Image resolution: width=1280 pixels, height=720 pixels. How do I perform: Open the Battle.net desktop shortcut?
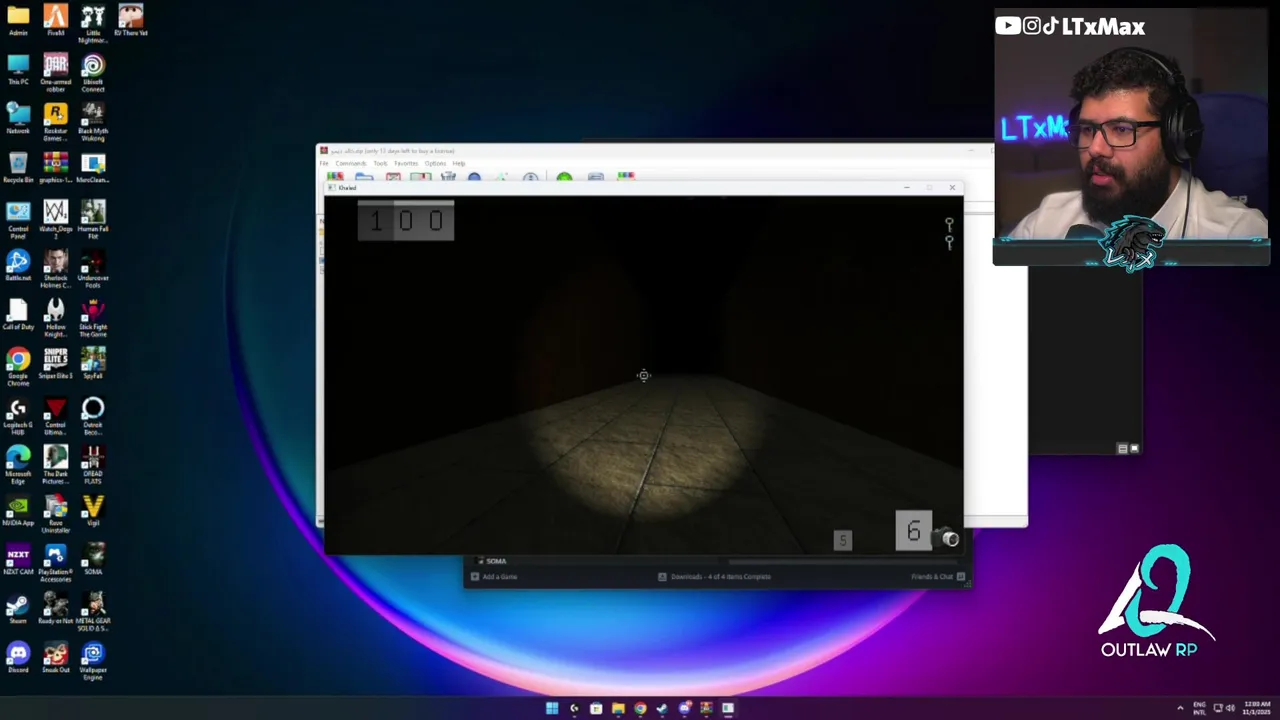tap(18, 266)
